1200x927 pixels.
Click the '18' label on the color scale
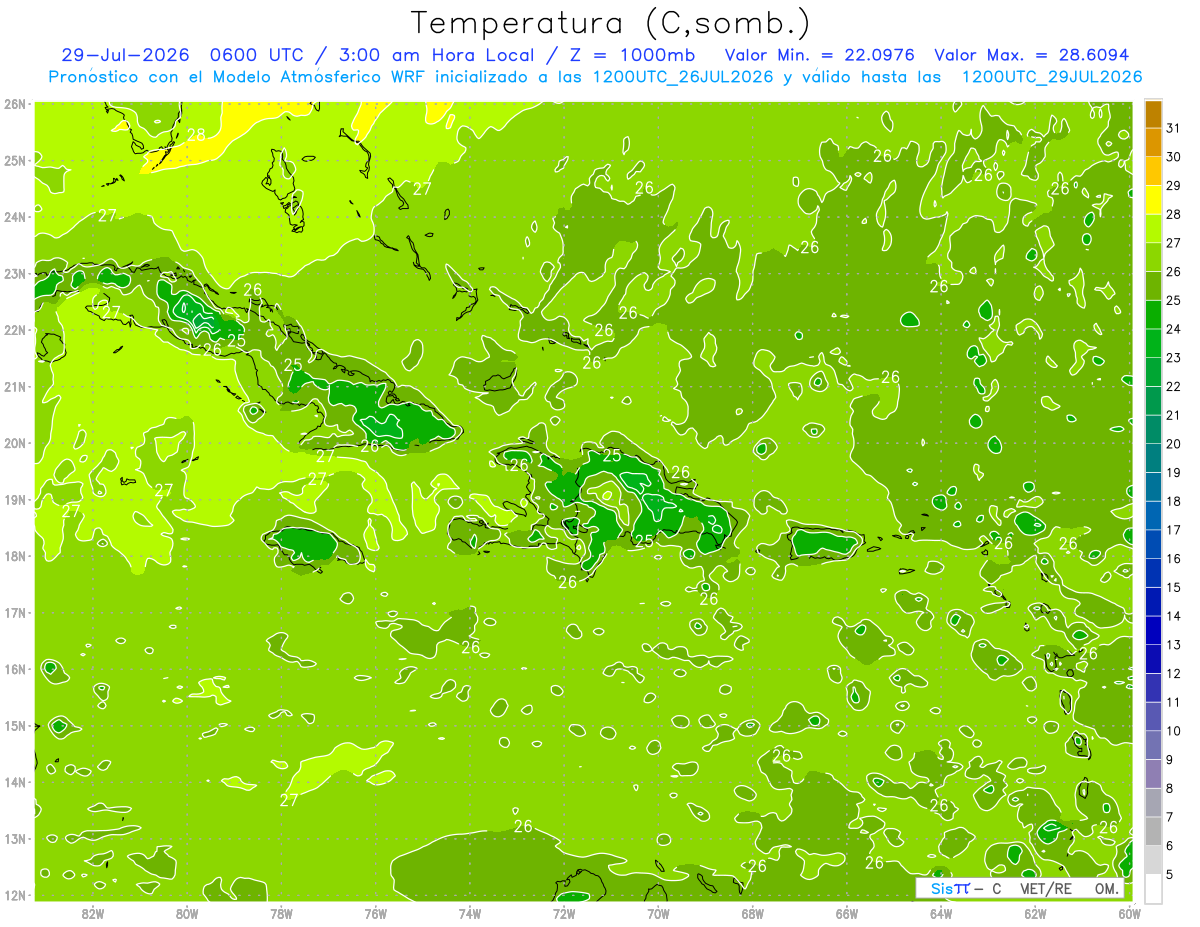[x=1174, y=501]
